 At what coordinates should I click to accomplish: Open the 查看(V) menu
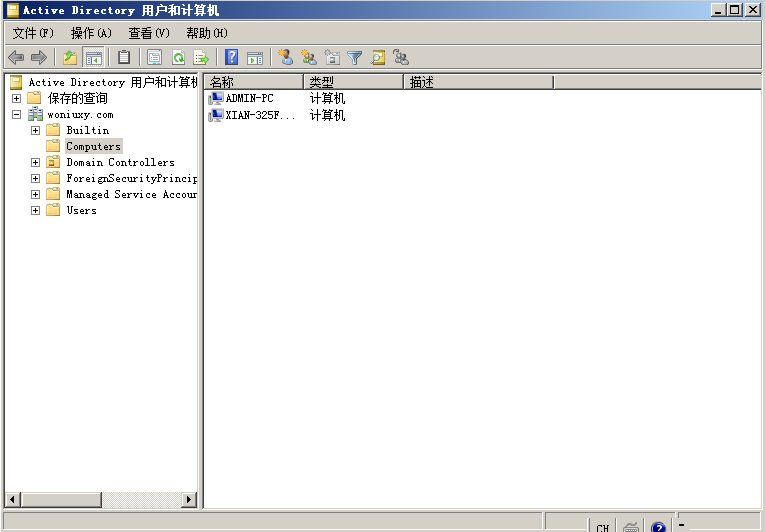(149, 33)
